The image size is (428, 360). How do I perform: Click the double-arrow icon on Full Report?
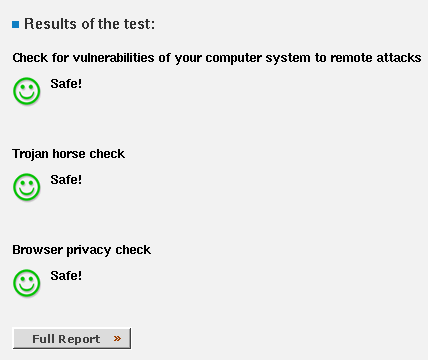117,339
